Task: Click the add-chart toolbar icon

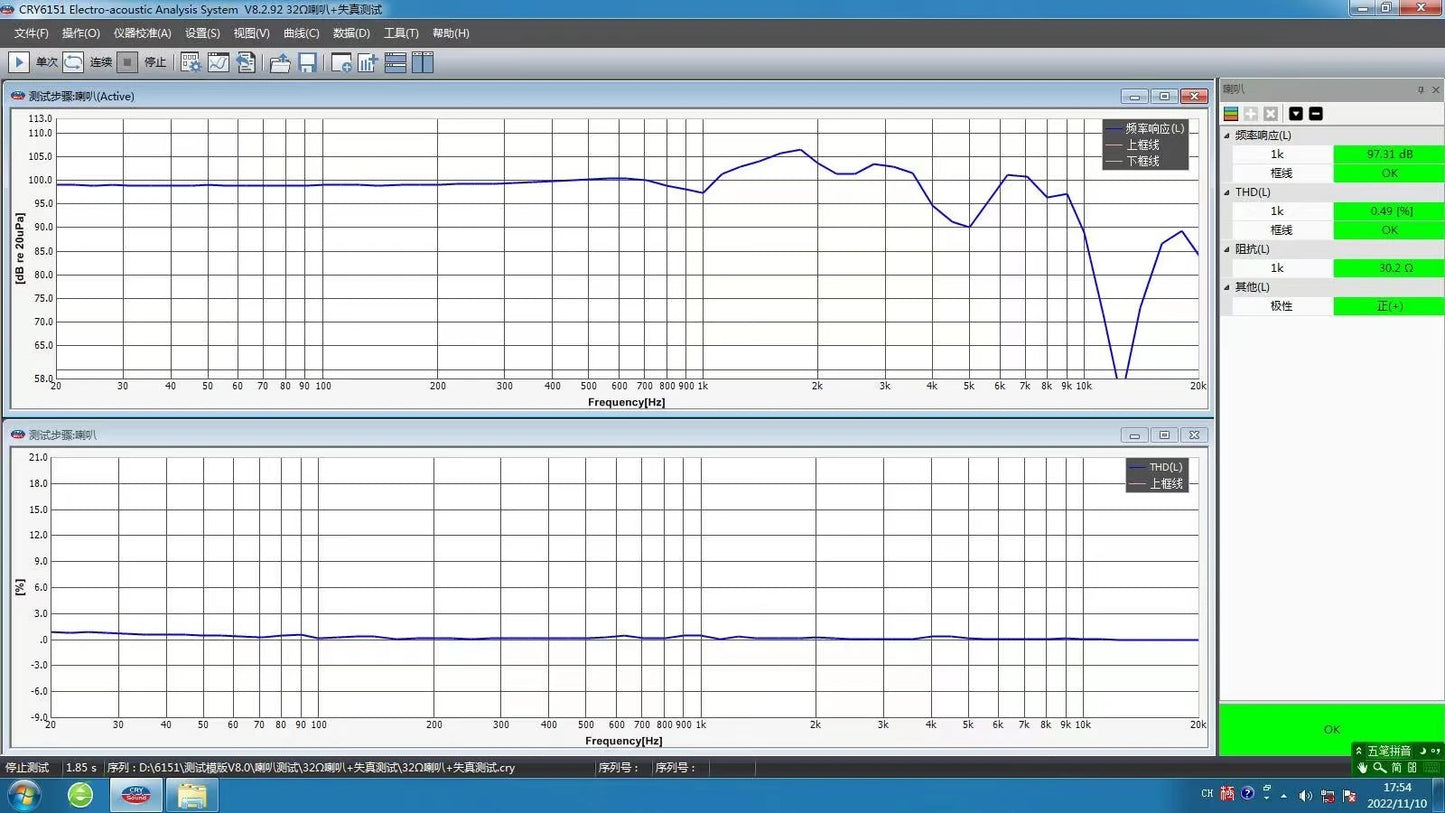Action: (367, 62)
